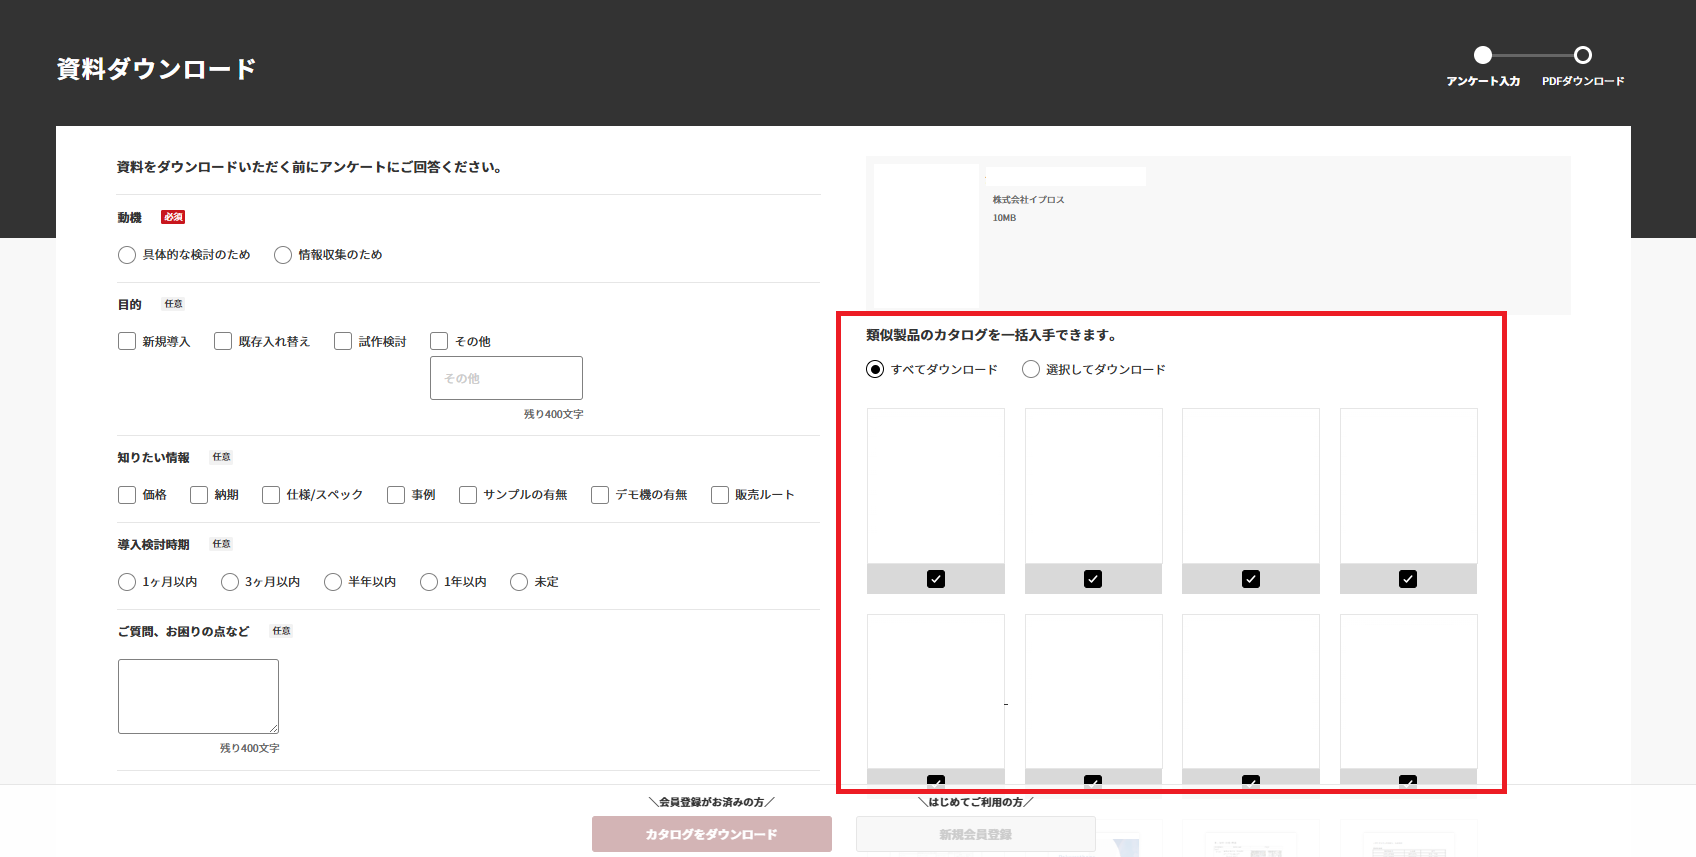Viewport: 1696px width, 857px height.
Task: Select すべてダウンロード radio button
Action: pos(875,369)
